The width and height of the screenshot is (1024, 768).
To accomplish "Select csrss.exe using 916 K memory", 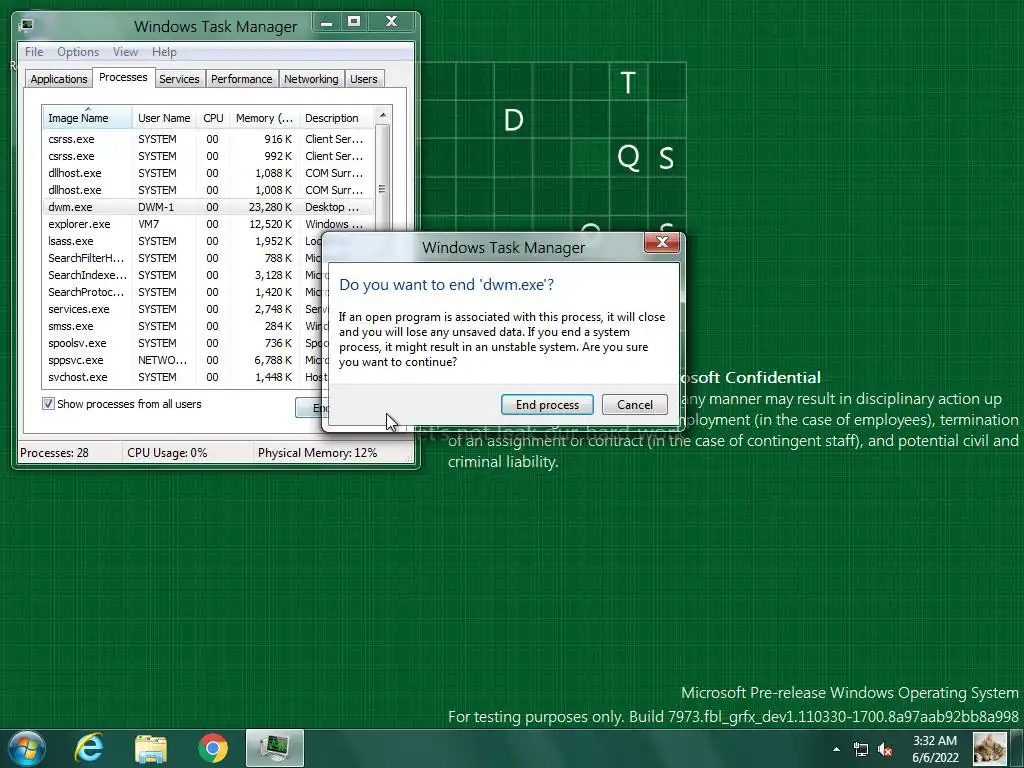I will tap(208, 139).
